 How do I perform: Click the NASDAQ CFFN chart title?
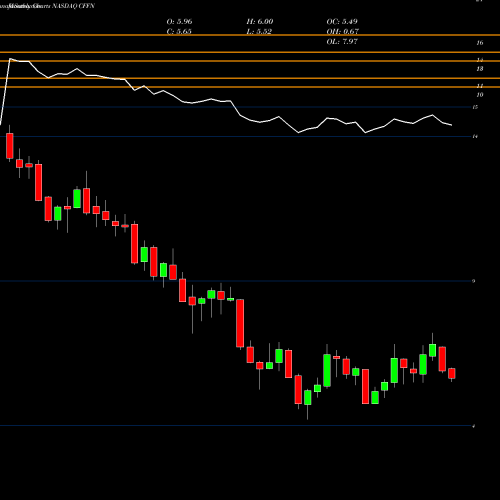(x=74, y=6)
